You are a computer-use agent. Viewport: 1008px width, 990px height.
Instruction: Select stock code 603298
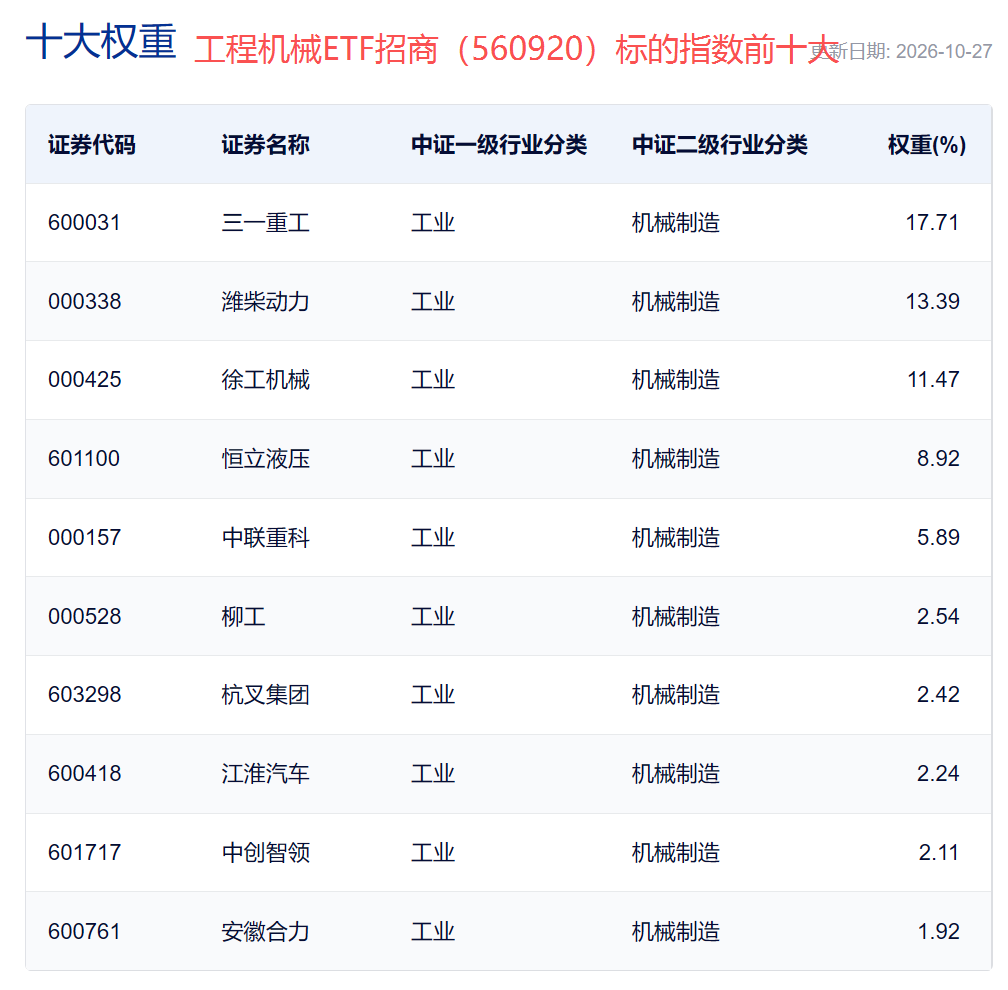click(84, 694)
